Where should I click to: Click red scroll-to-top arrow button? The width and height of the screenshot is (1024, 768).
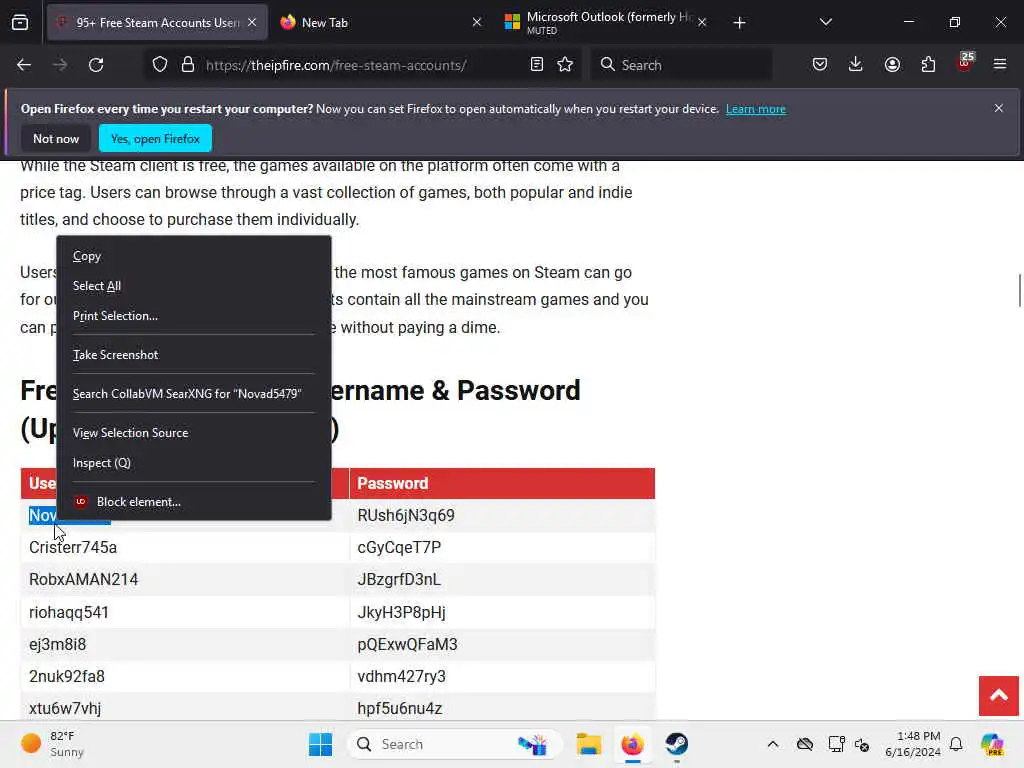[999, 696]
